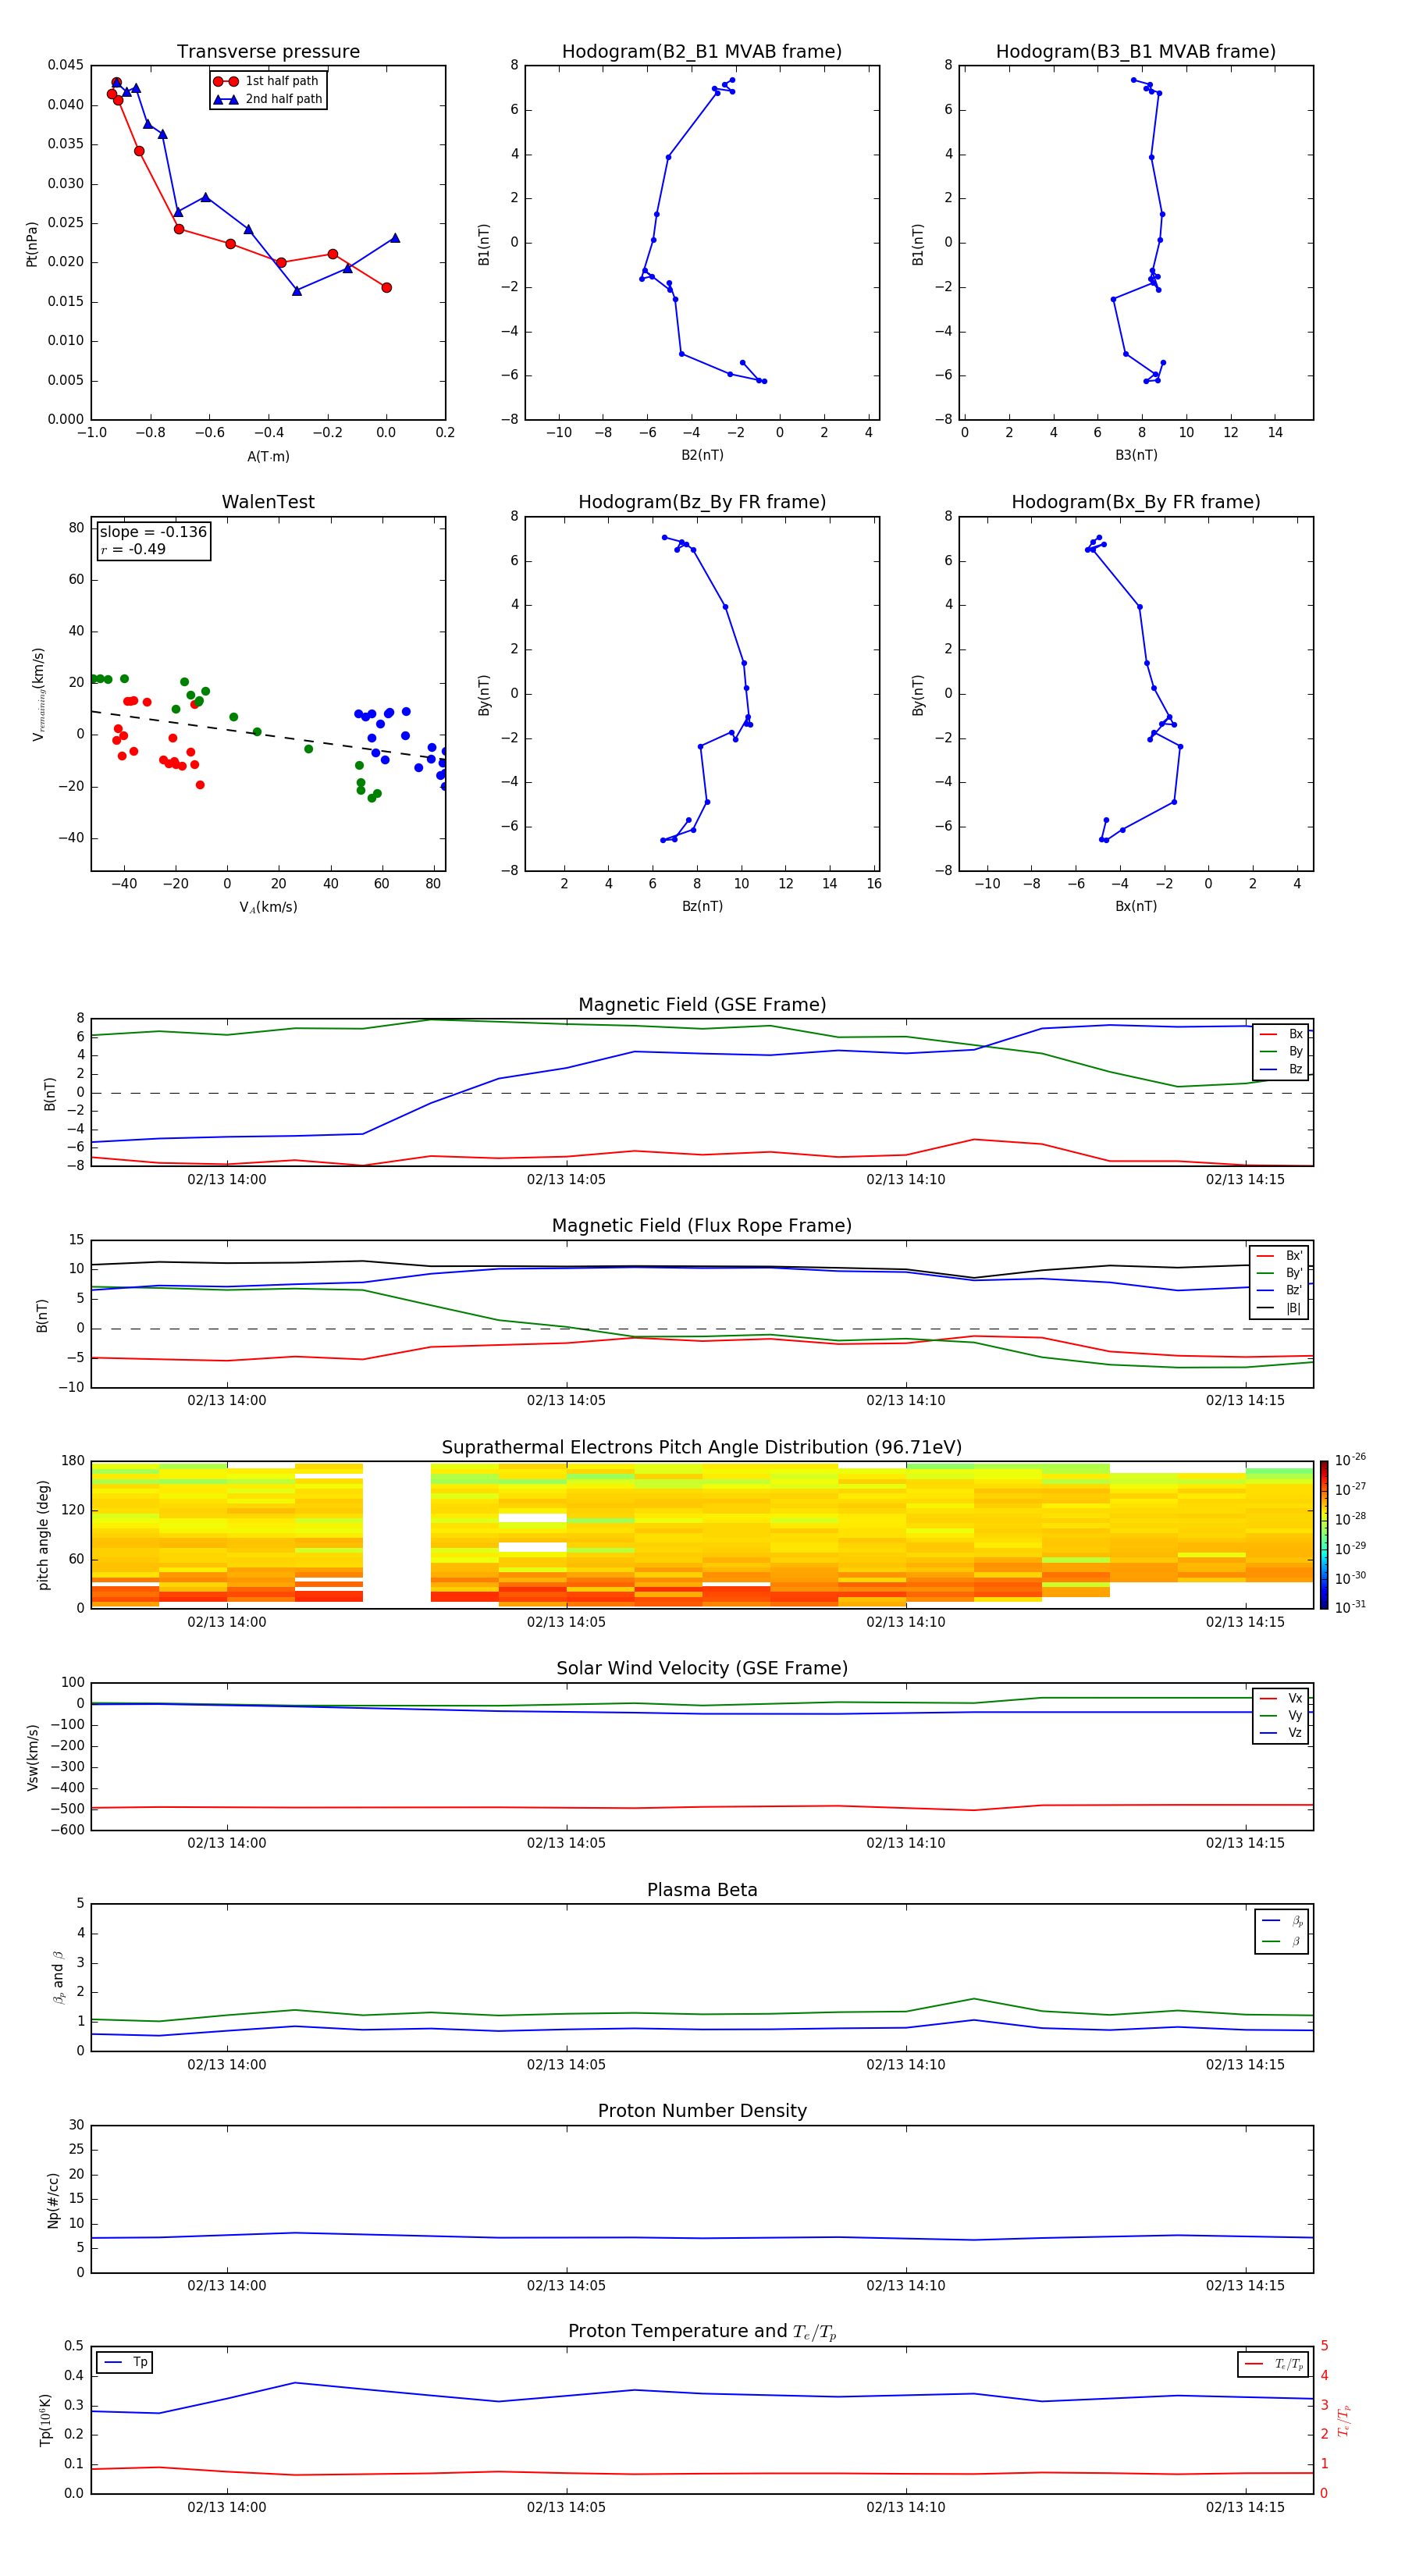Click the "pitch angle (deg)" y-axis label
The image size is (1405, 2576).
point(43,1535)
